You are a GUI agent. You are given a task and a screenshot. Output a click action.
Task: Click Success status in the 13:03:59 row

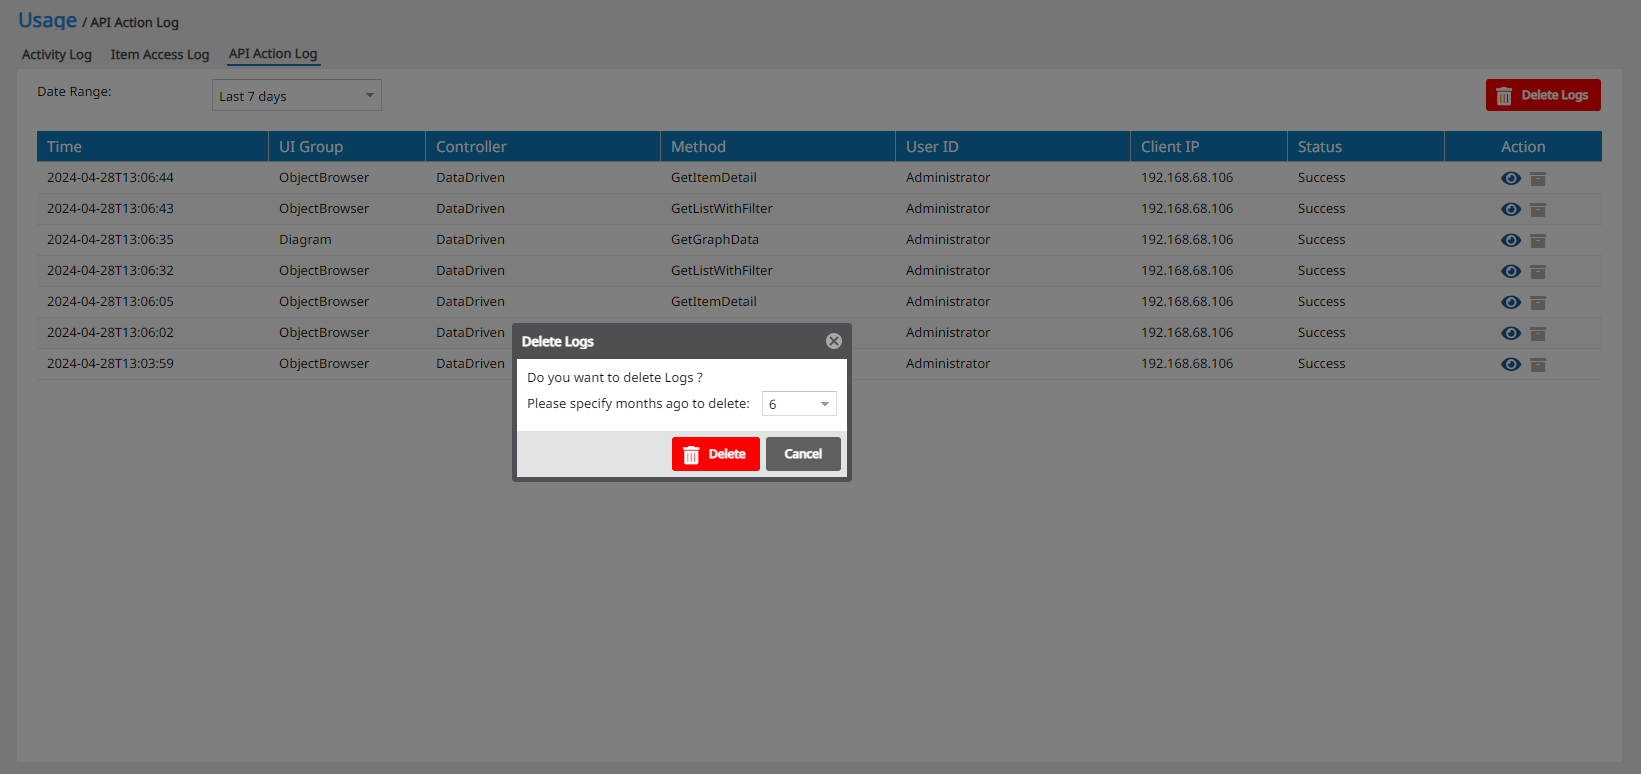(x=1322, y=364)
